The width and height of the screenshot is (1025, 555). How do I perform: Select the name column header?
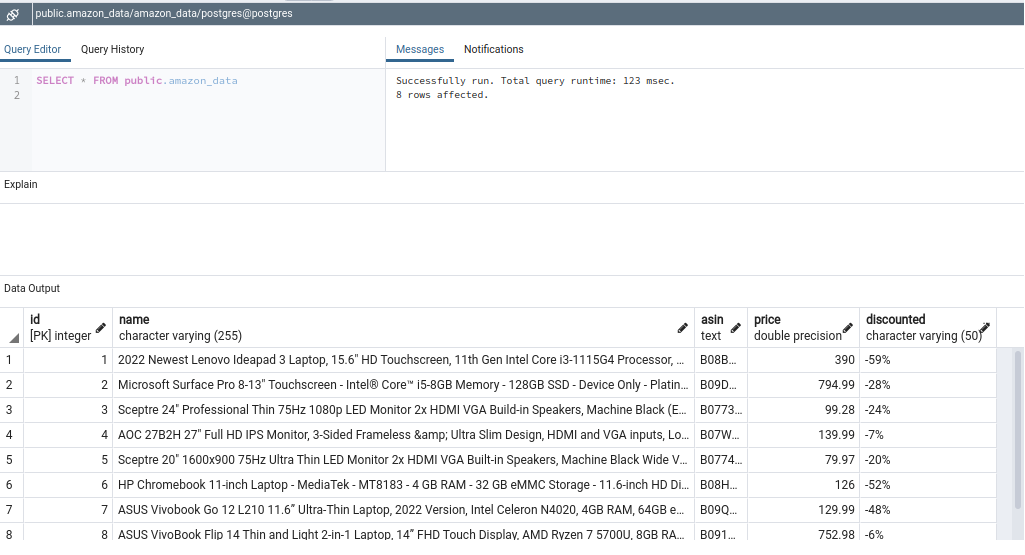click(403, 328)
